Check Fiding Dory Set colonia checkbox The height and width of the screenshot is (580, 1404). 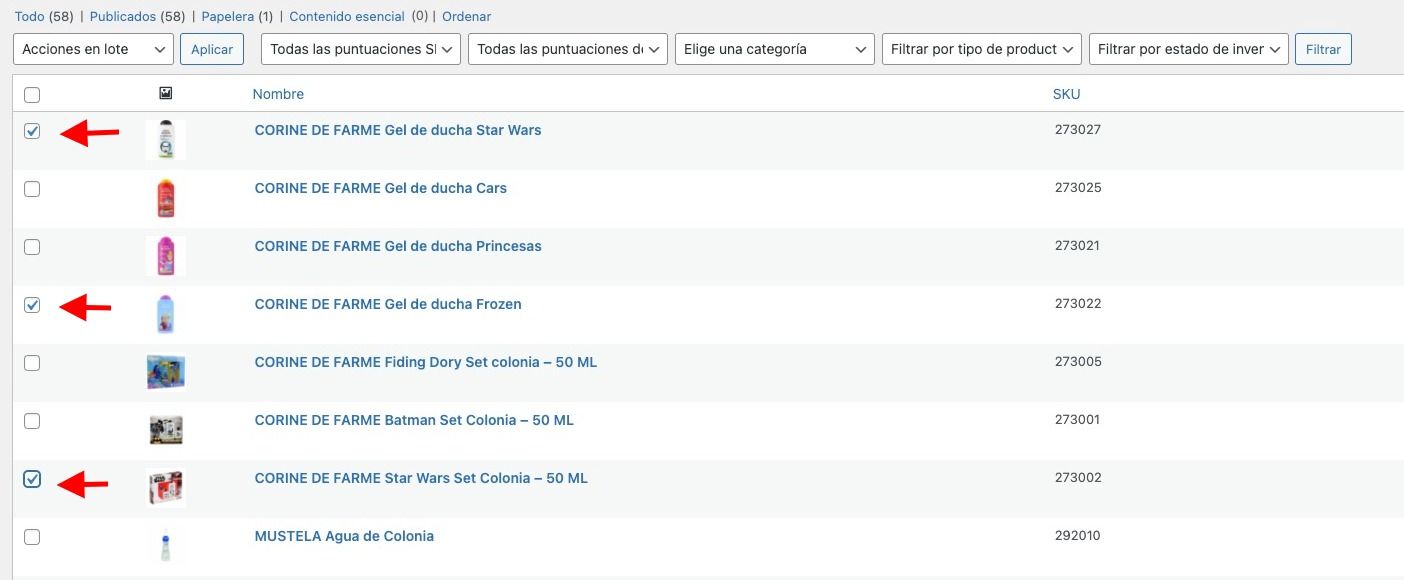[32, 363]
